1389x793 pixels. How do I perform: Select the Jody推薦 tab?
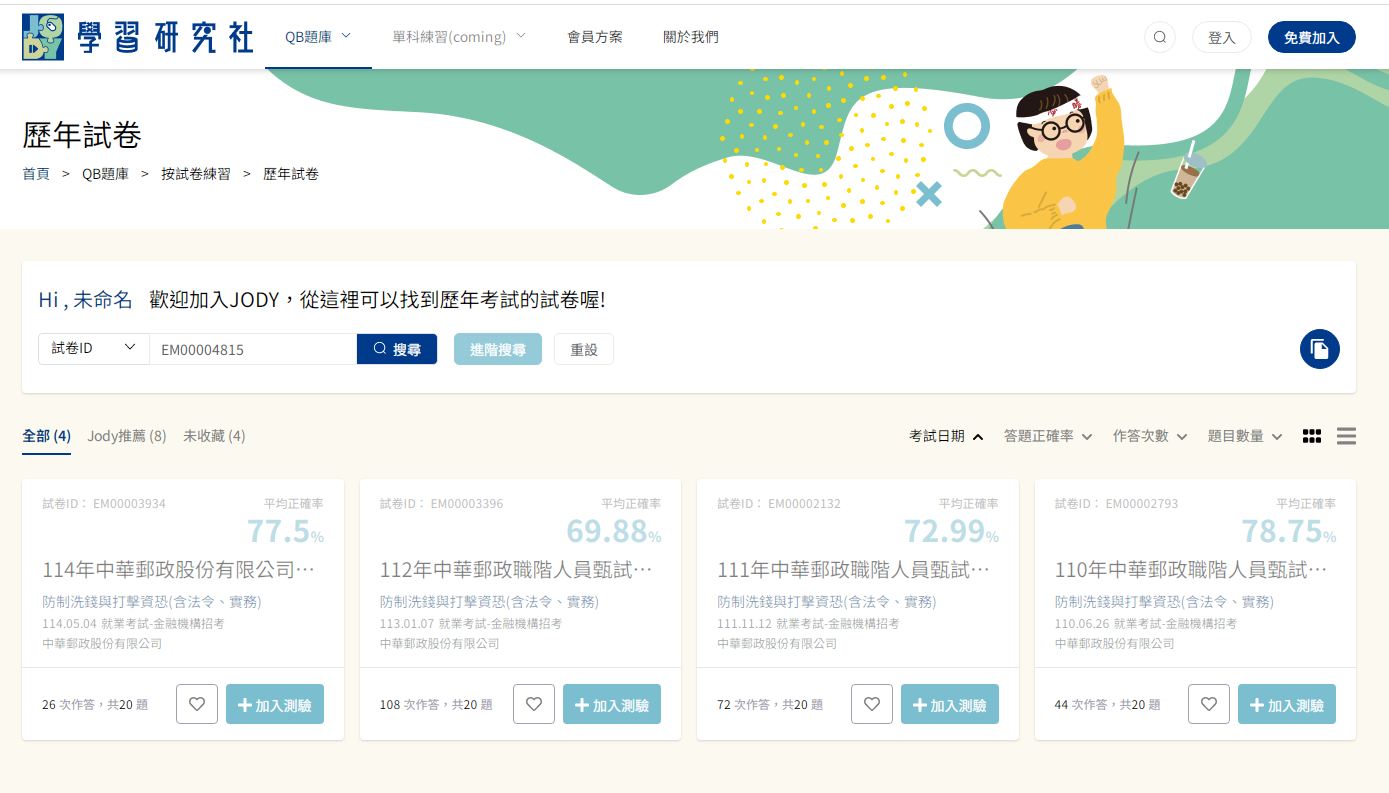pyautogui.click(x=126, y=436)
